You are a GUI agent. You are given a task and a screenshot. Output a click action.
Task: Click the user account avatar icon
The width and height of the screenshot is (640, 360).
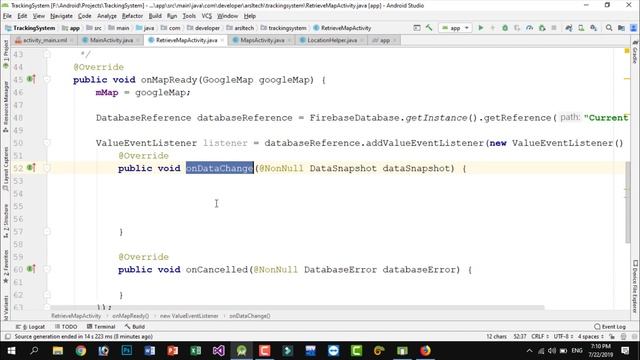click(x=633, y=28)
